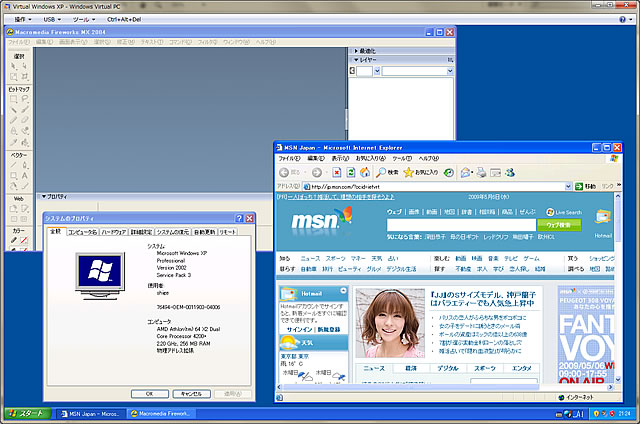Select the Subselection tool in Fireworks
Viewport: 640px width, 424px height.
click(24, 66)
